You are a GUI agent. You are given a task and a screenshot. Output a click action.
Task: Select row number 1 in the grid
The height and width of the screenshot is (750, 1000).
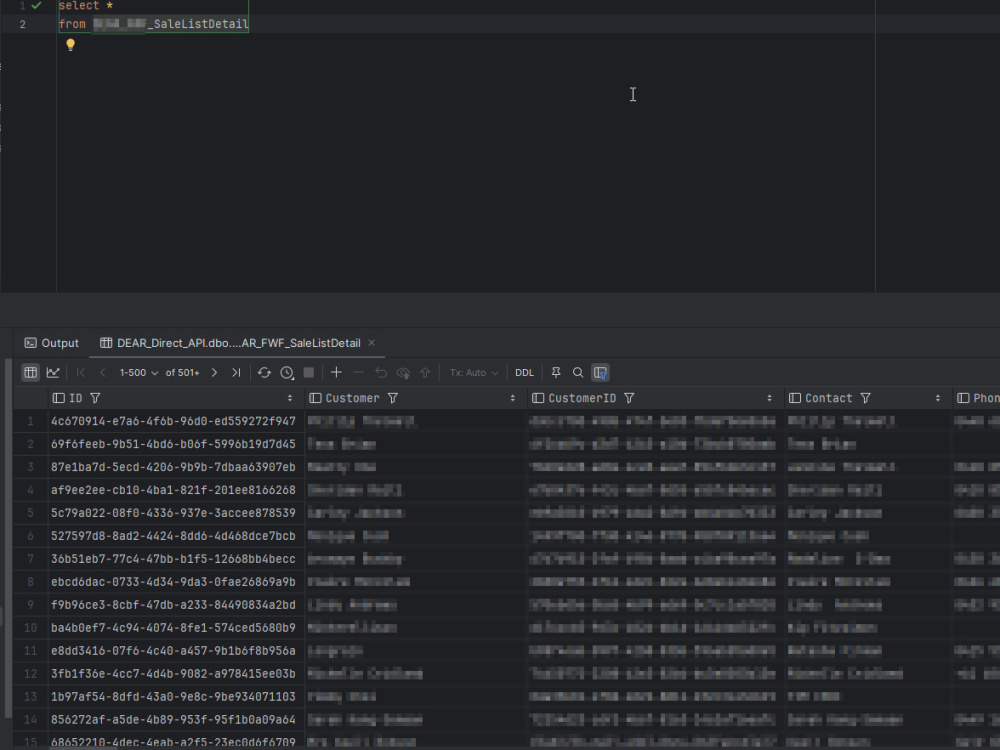[x=30, y=421]
